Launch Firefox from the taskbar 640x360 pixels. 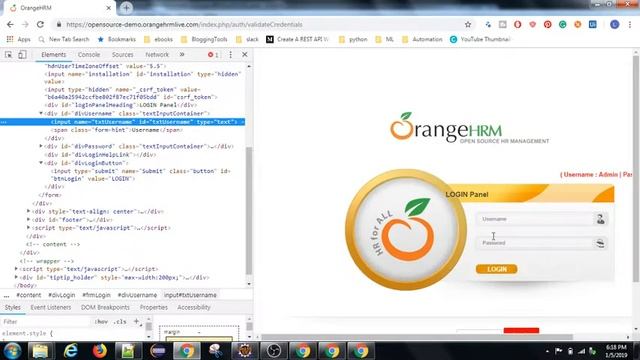[99, 351]
